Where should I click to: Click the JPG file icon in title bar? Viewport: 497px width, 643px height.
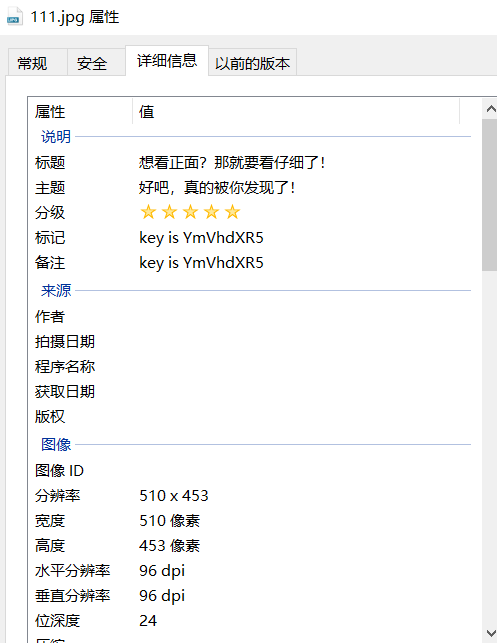tap(14, 17)
